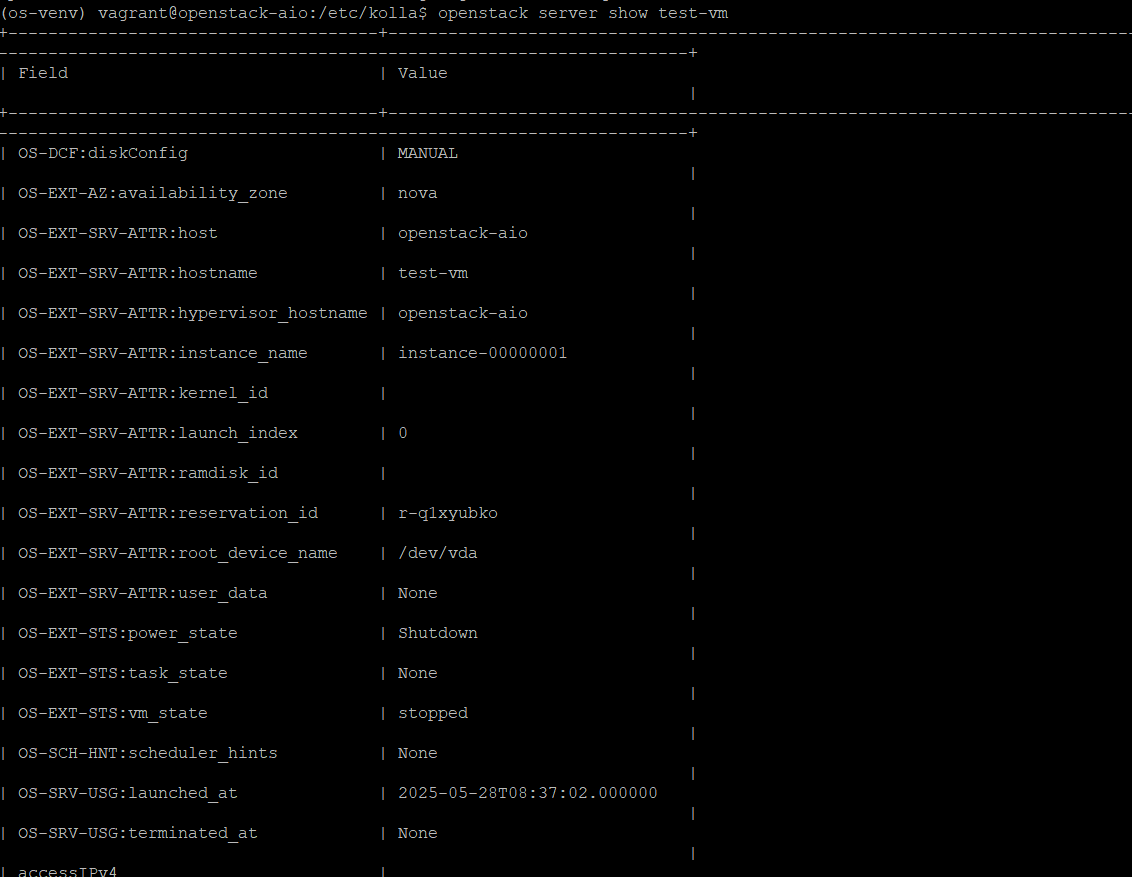
Task: Click None in the user_data row
Action: 417,593
